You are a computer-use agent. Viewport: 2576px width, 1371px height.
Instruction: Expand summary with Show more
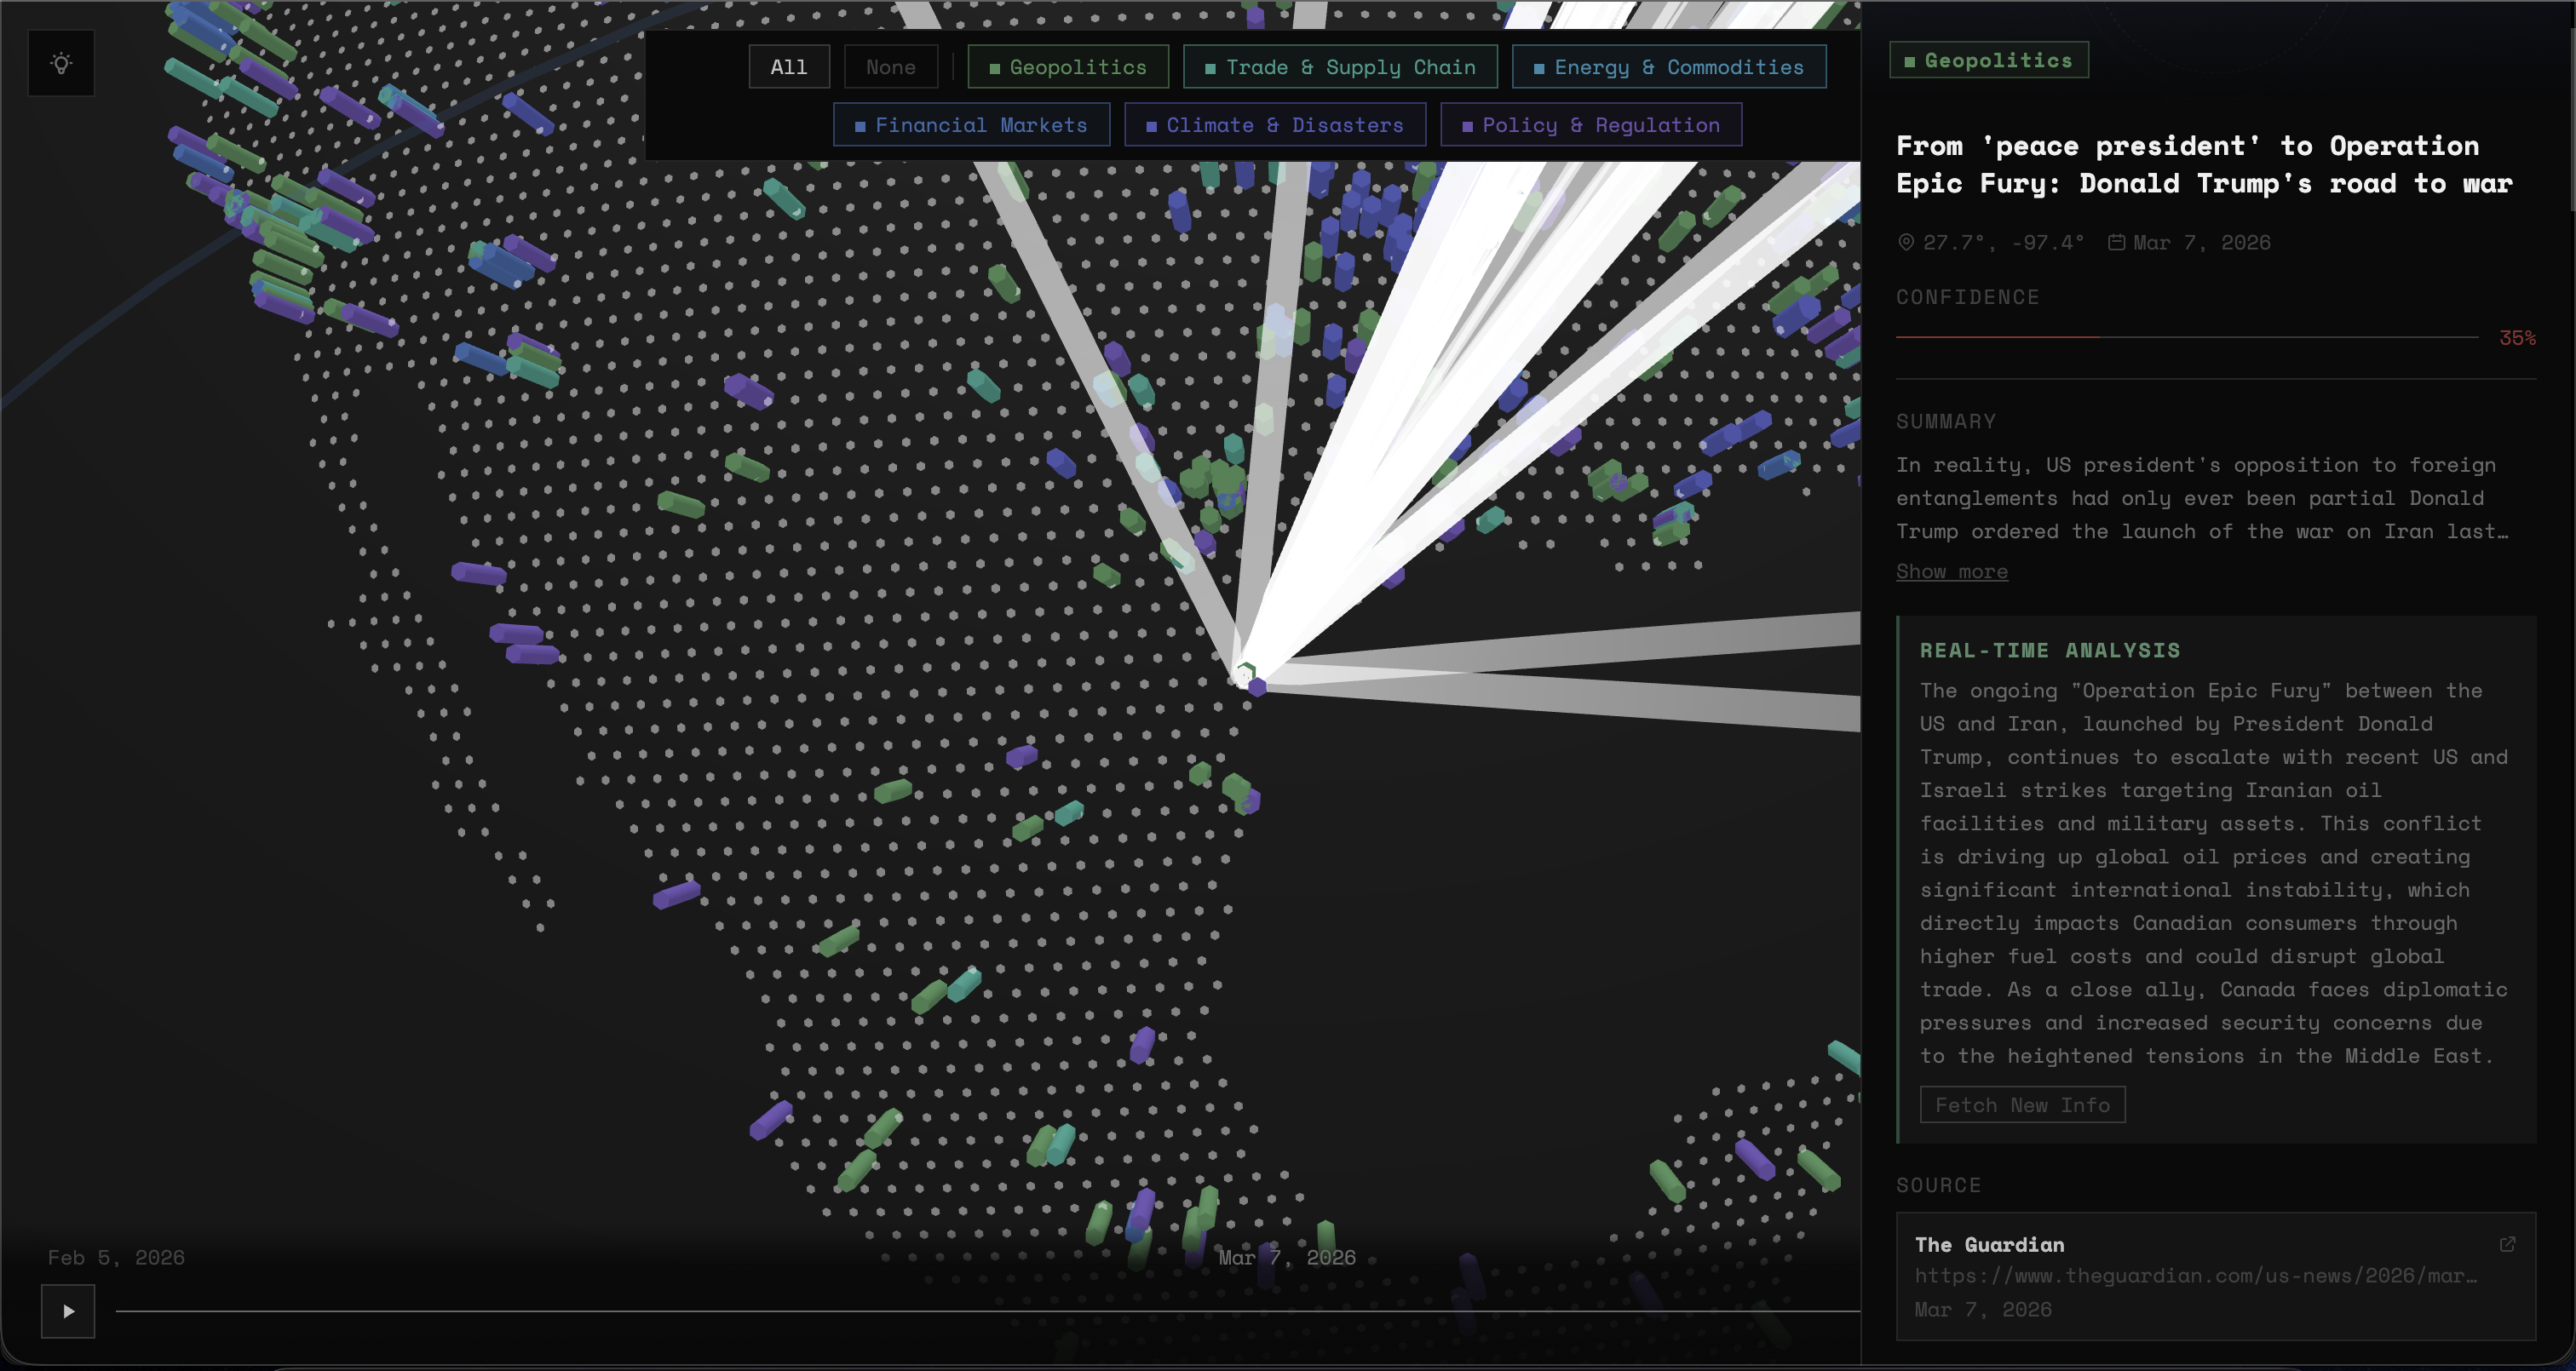[x=1951, y=571]
